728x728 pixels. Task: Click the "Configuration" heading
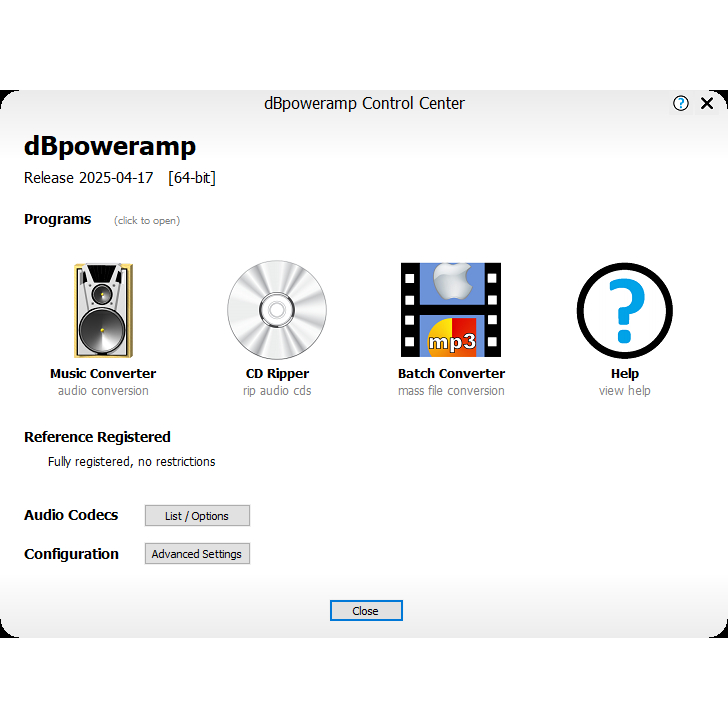click(x=72, y=554)
